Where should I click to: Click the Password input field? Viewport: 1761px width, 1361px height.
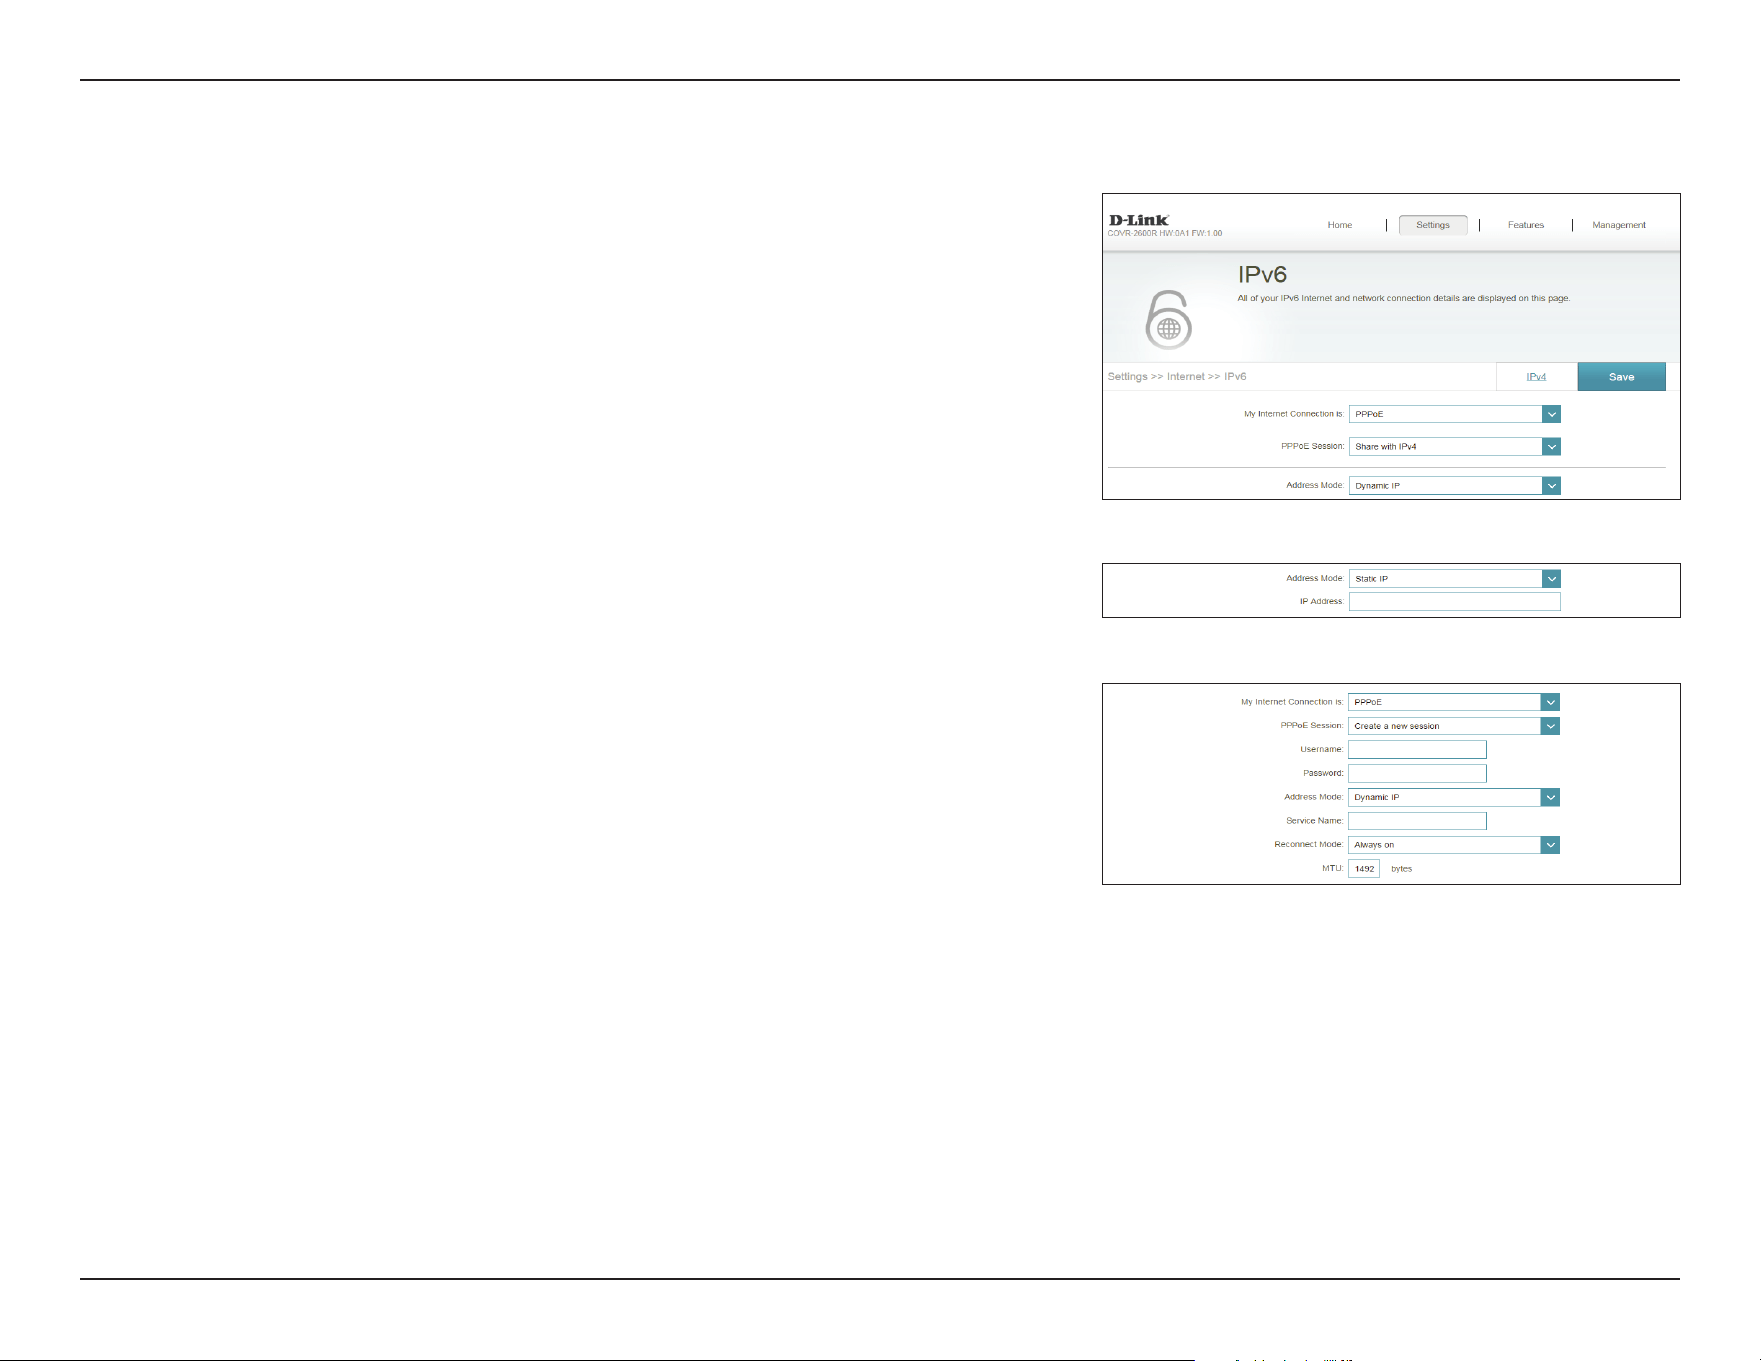(1417, 774)
